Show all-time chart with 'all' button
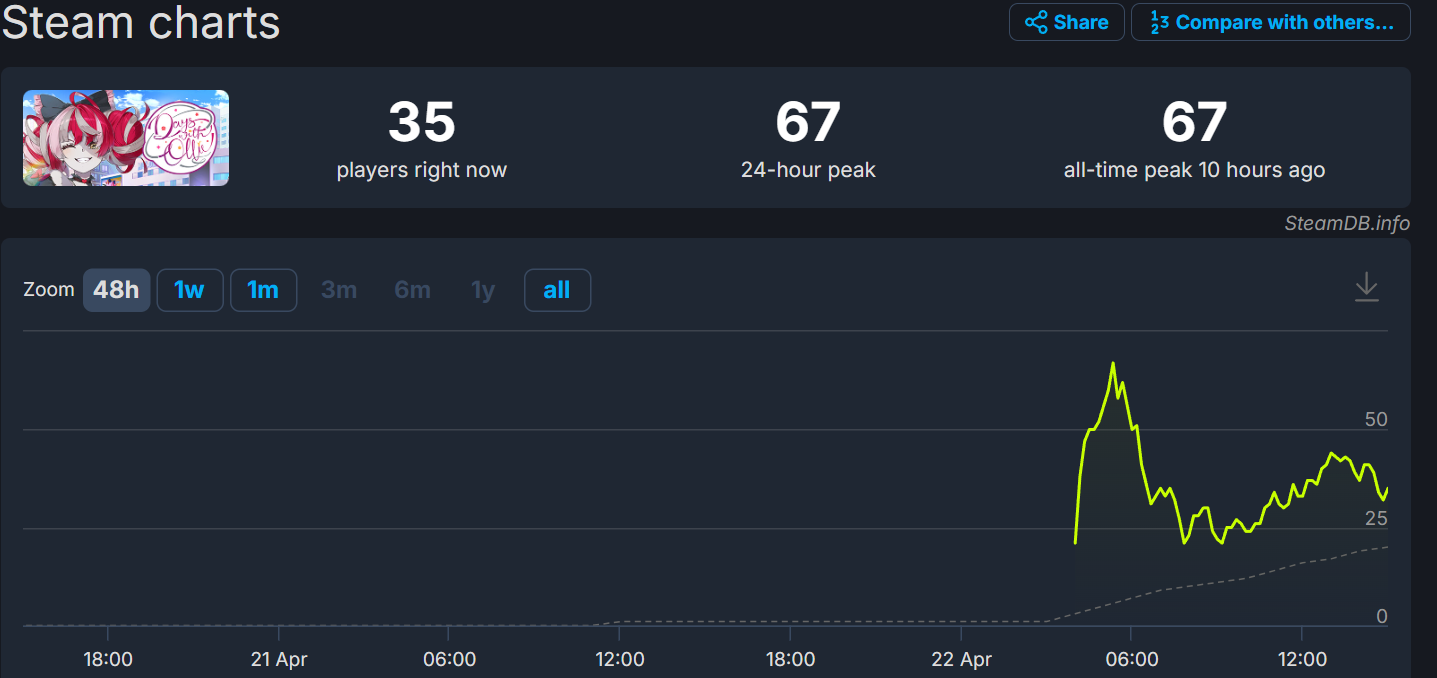Image resolution: width=1437 pixels, height=678 pixels. coord(557,290)
